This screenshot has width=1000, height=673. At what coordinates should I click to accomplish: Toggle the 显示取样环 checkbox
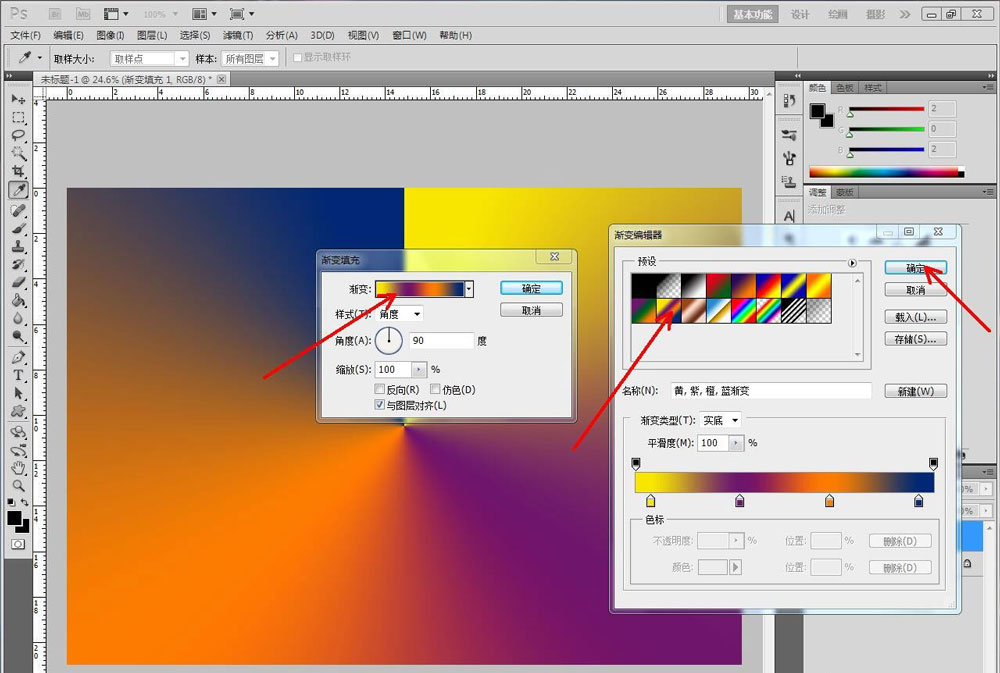point(297,57)
